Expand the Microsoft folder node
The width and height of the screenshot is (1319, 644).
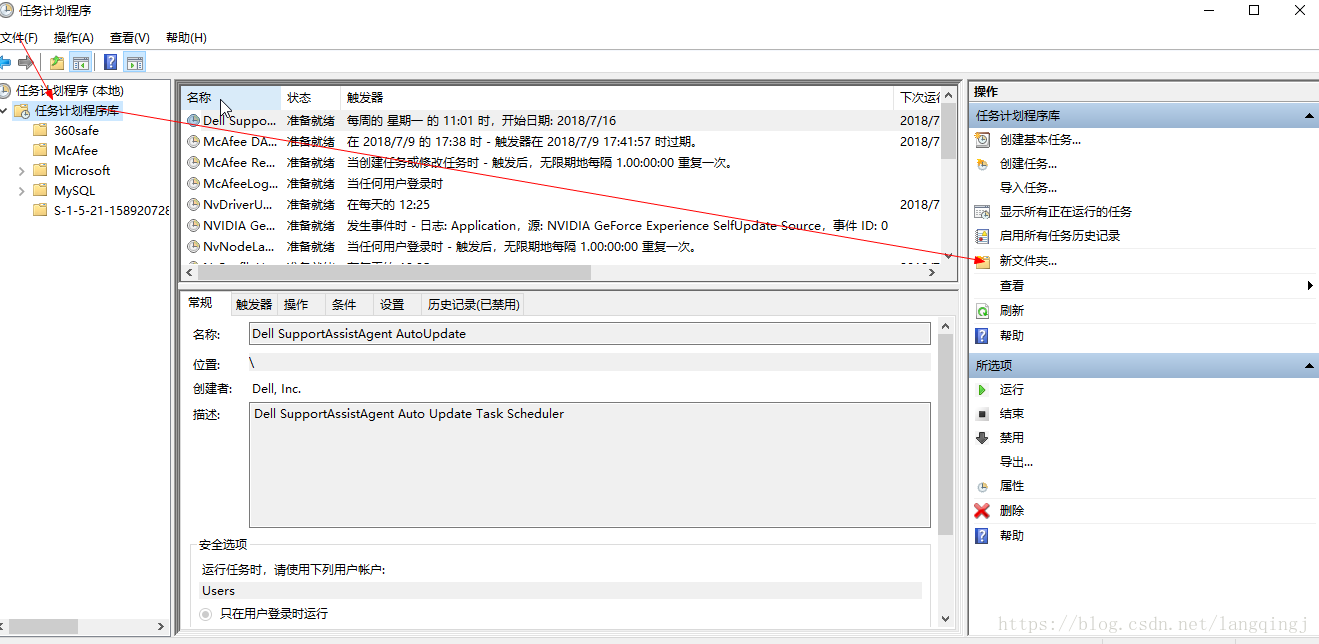22,171
